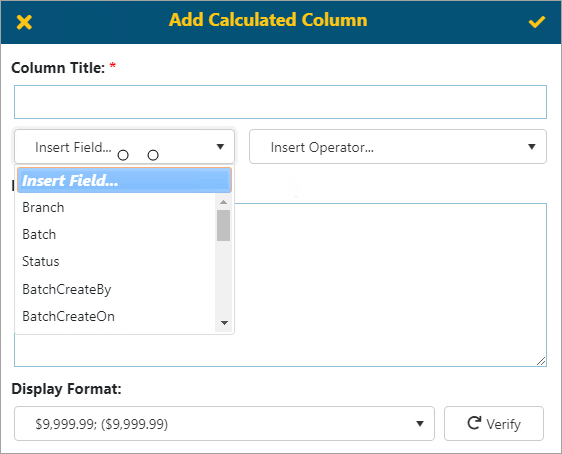Click the field list scrollbar thumb
Screen dimensions: 562x454
[223, 225]
